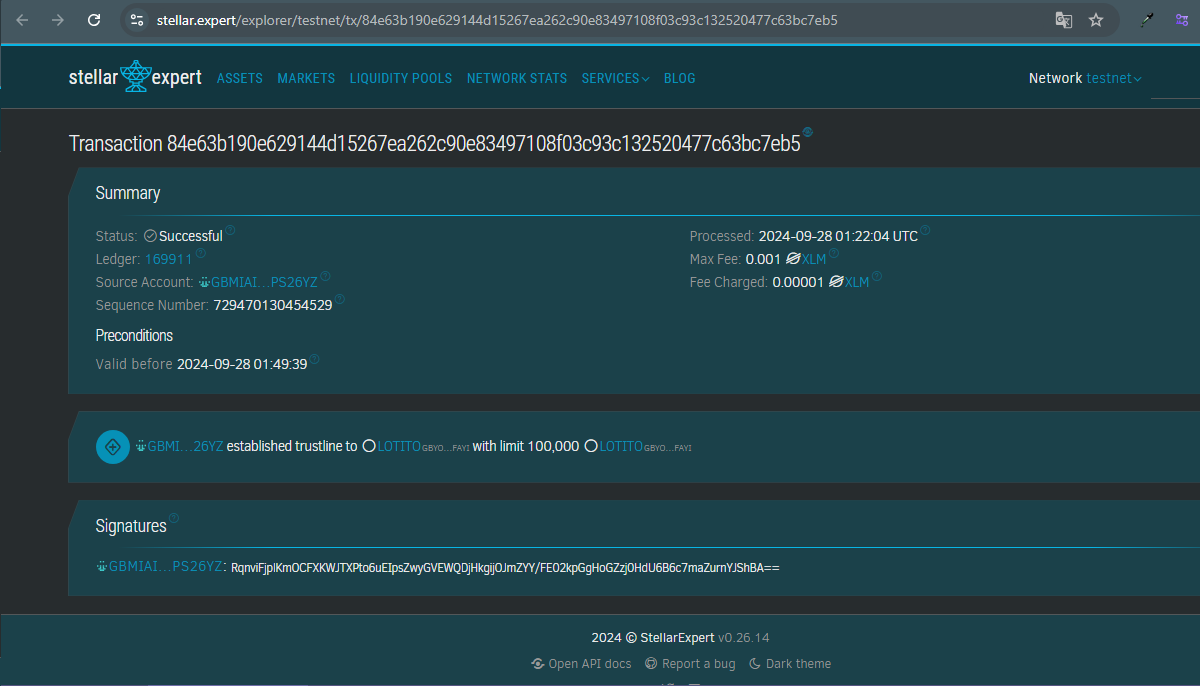View site information icon in address bar
The height and width of the screenshot is (686, 1200).
(x=138, y=20)
